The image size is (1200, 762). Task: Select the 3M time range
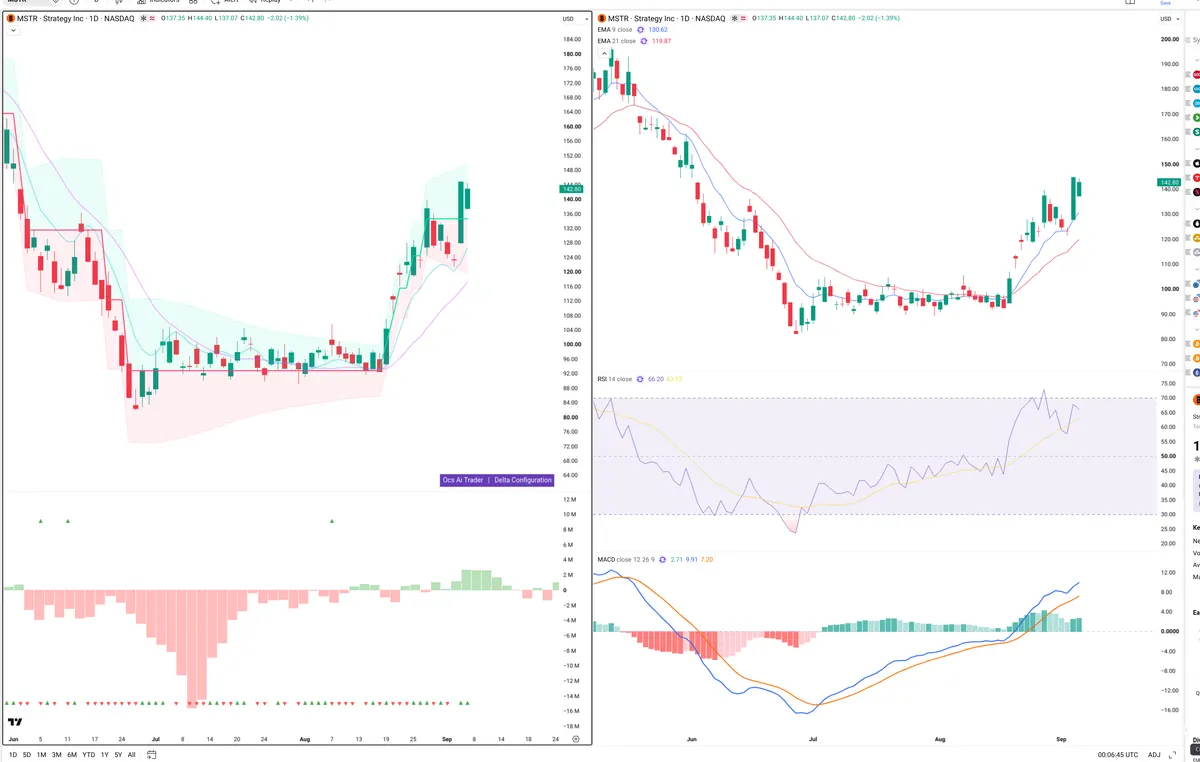pyautogui.click(x=56, y=754)
